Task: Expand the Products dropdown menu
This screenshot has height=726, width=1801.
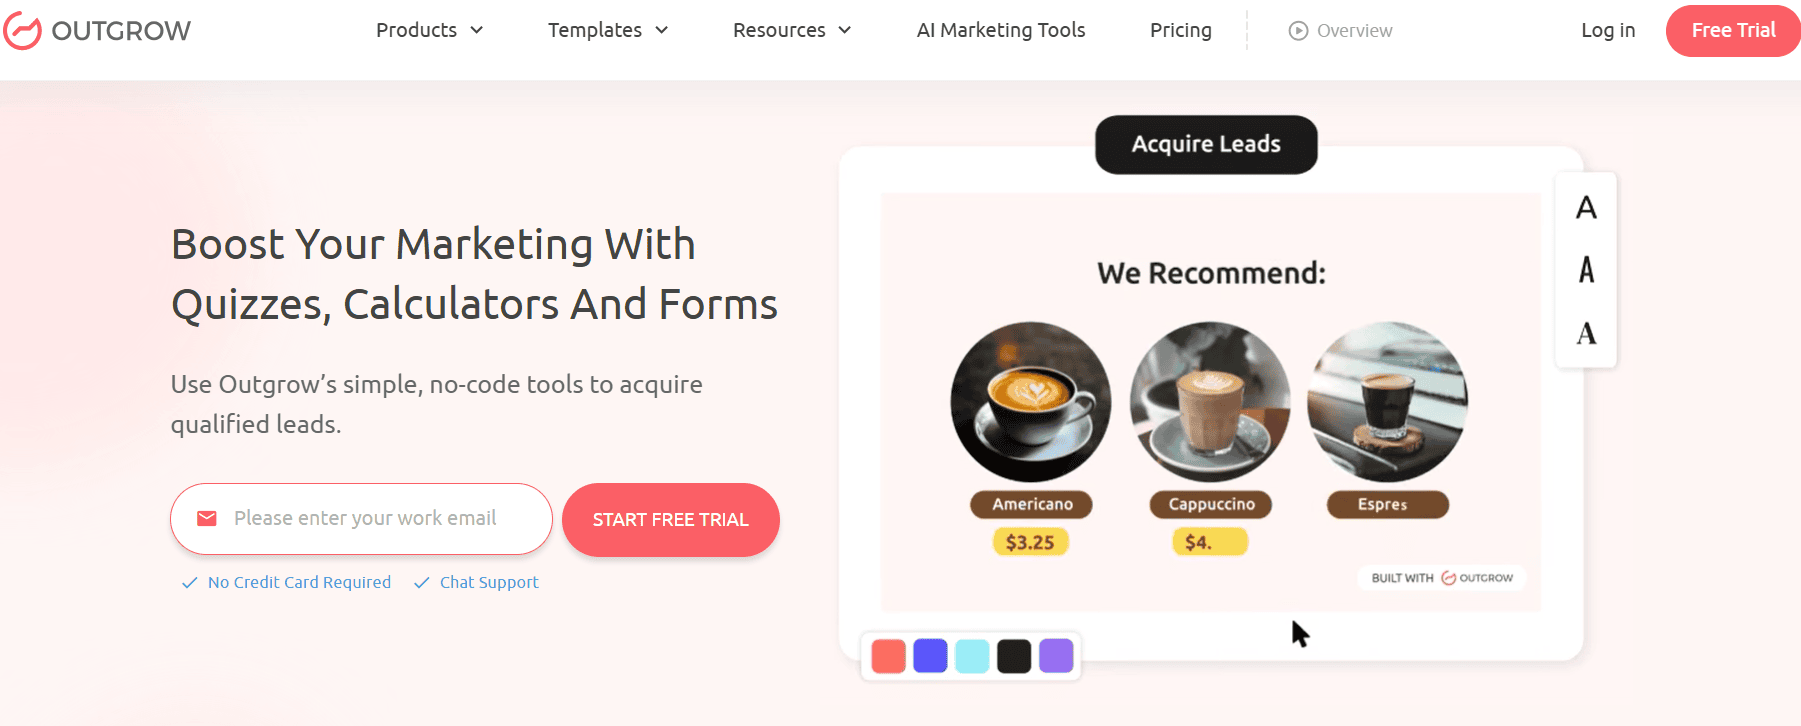Action: point(430,30)
